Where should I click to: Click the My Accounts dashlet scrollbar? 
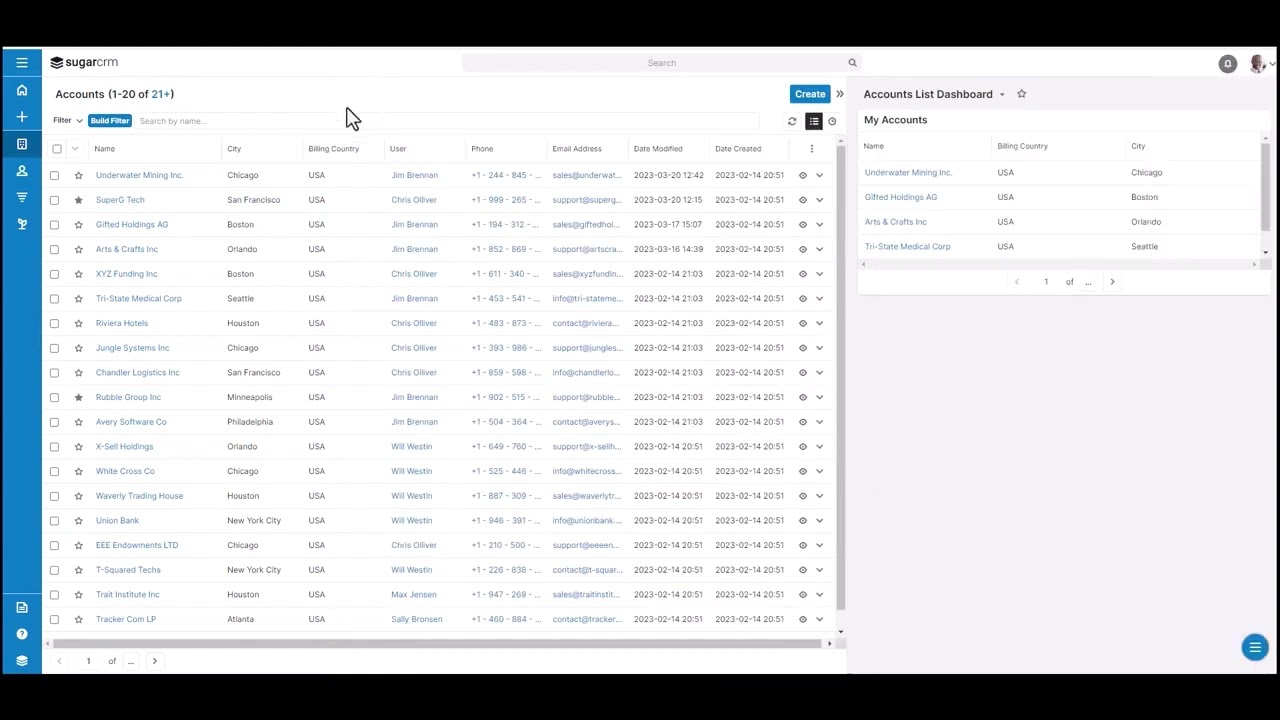[x=1265, y=186]
